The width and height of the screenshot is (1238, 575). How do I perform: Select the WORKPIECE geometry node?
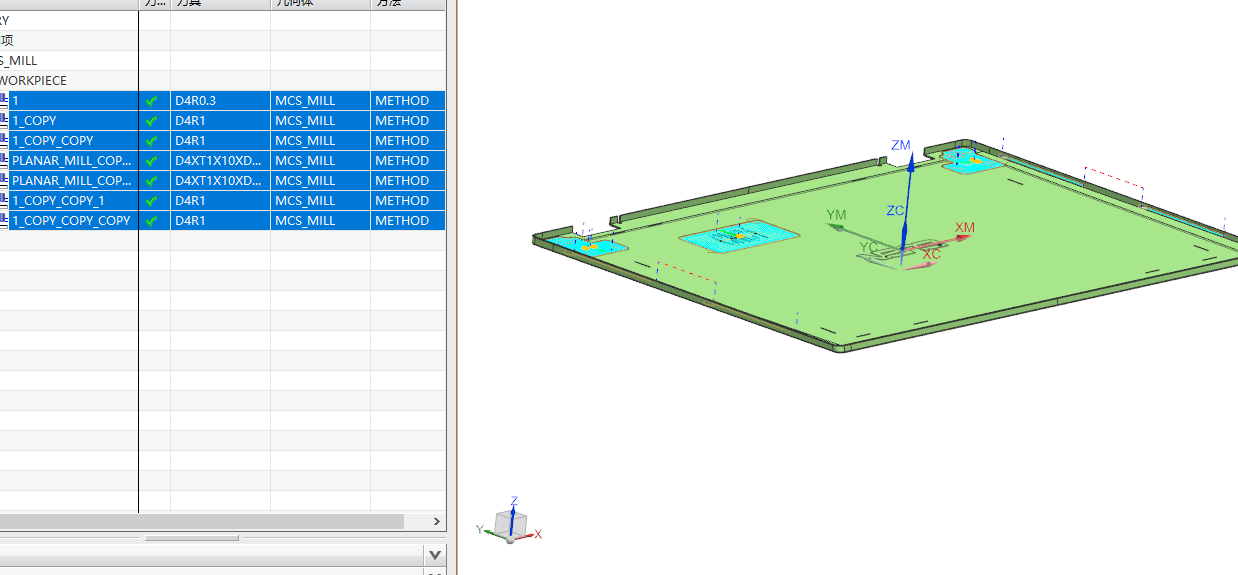(x=33, y=81)
